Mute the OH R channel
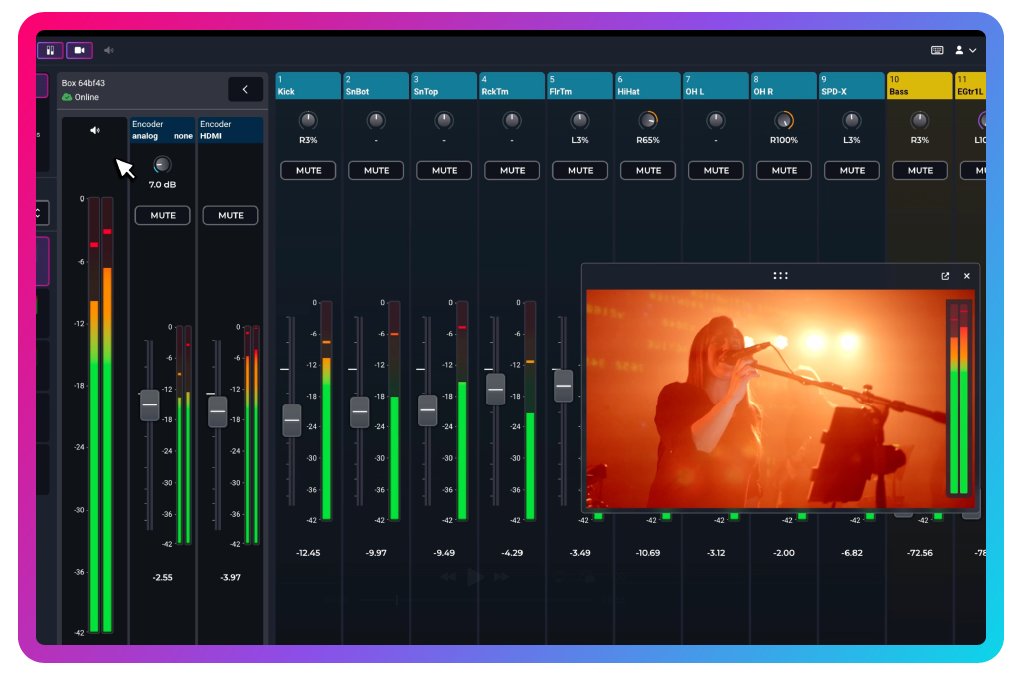Image resolution: width=1024 pixels, height=675 pixels. tap(784, 171)
